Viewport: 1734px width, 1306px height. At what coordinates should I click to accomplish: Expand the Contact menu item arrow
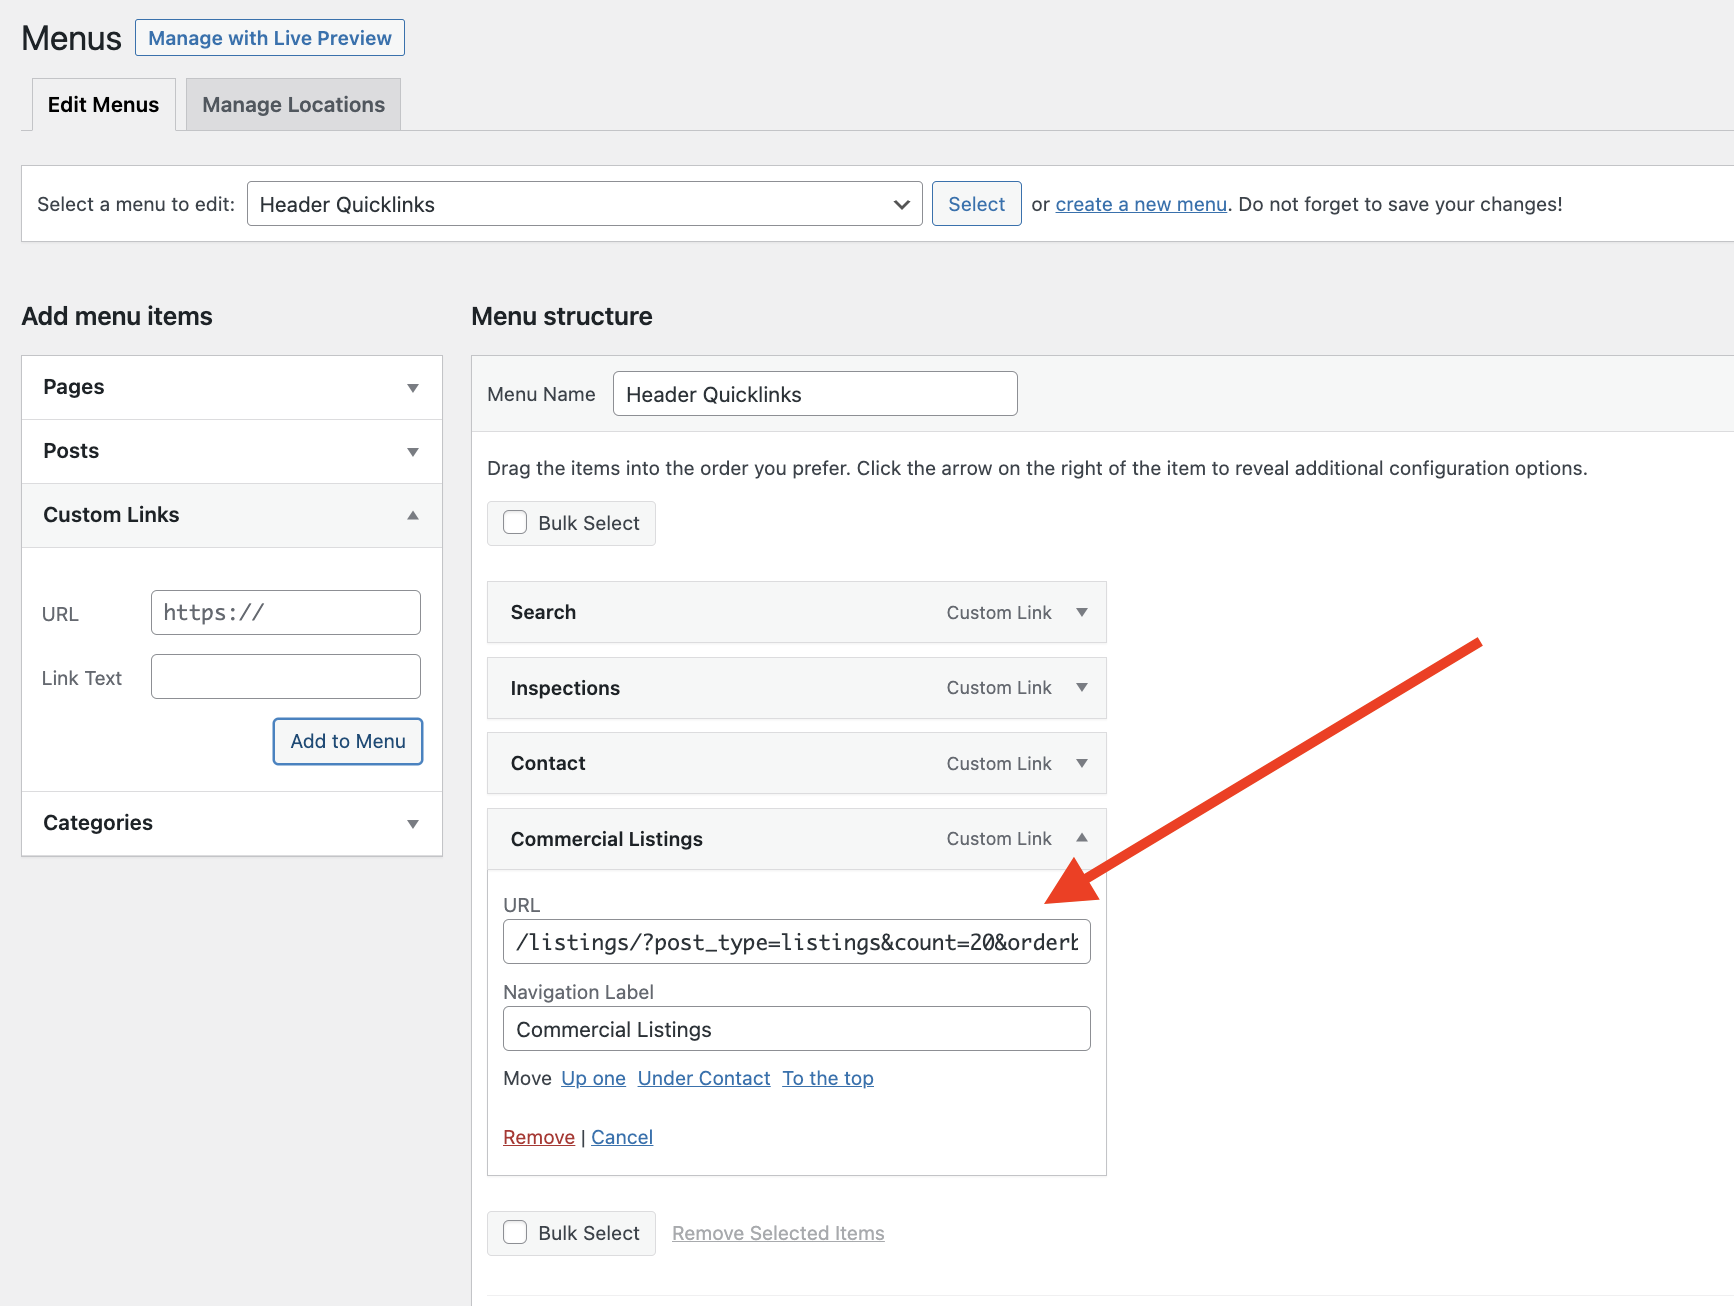[x=1081, y=764]
